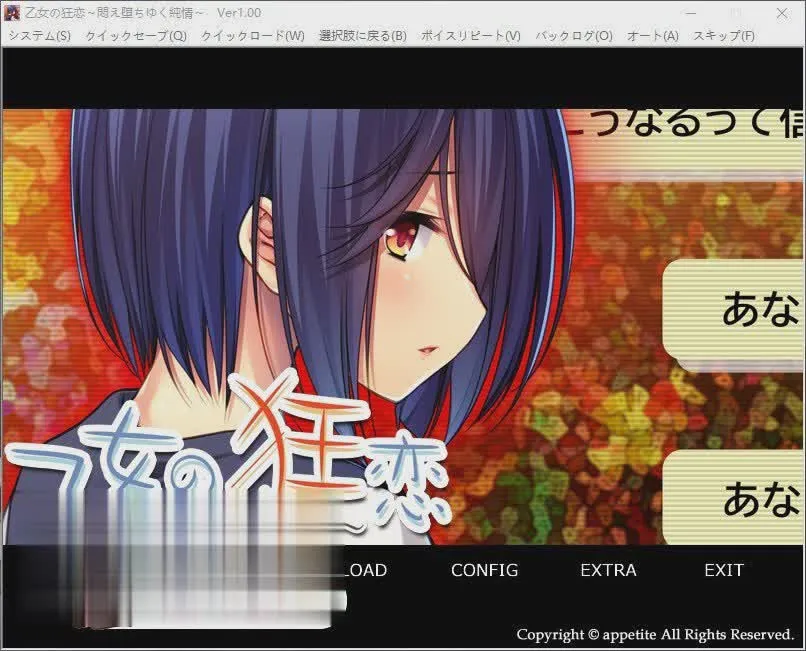806x651 pixels.
Task: Click the partially hidden LOAD button
Action: pos(366,570)
